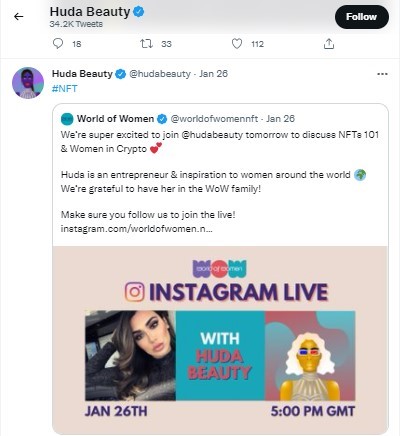This screenshot has height=436, width=403.
Task: Open the Instagram Live promo image
Action: pyautogui.click(x=220, y=339)
